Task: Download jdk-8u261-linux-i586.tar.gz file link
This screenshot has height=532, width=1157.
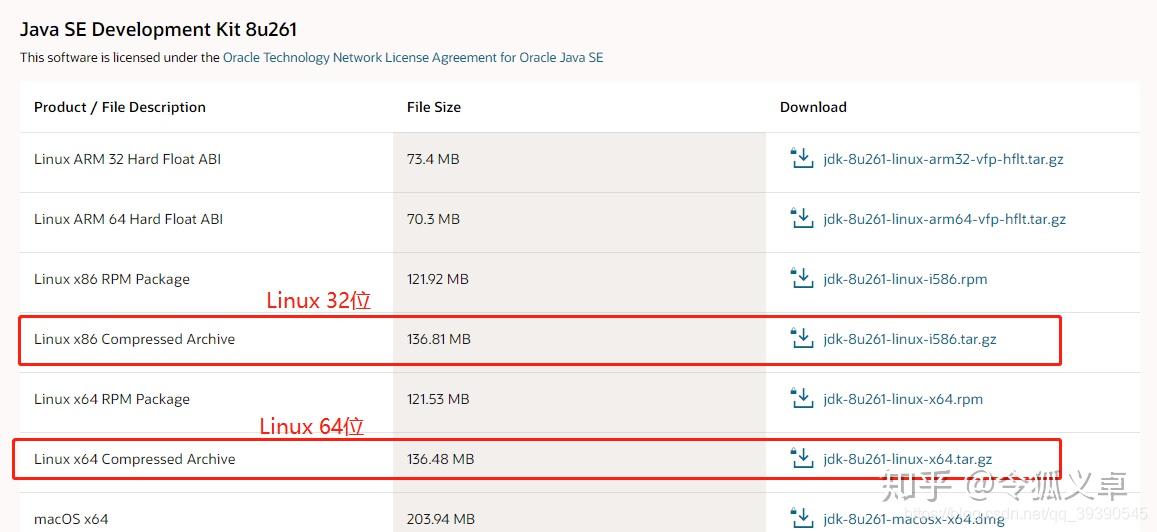Action: 909,339
